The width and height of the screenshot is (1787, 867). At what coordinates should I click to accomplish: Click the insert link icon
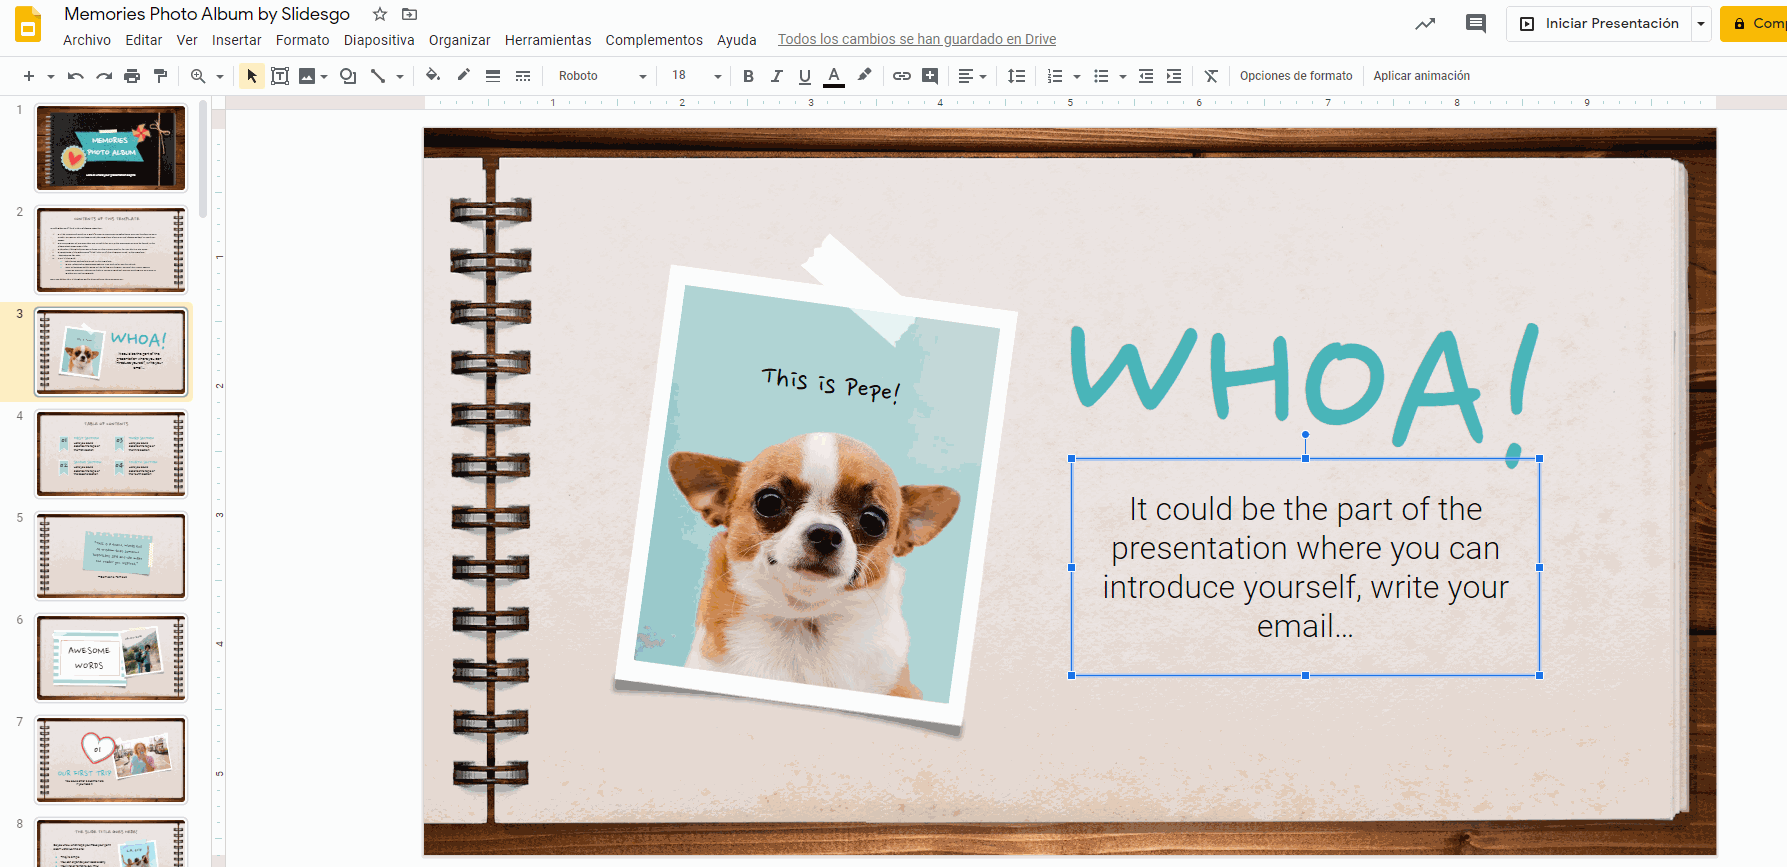point(902,76)
